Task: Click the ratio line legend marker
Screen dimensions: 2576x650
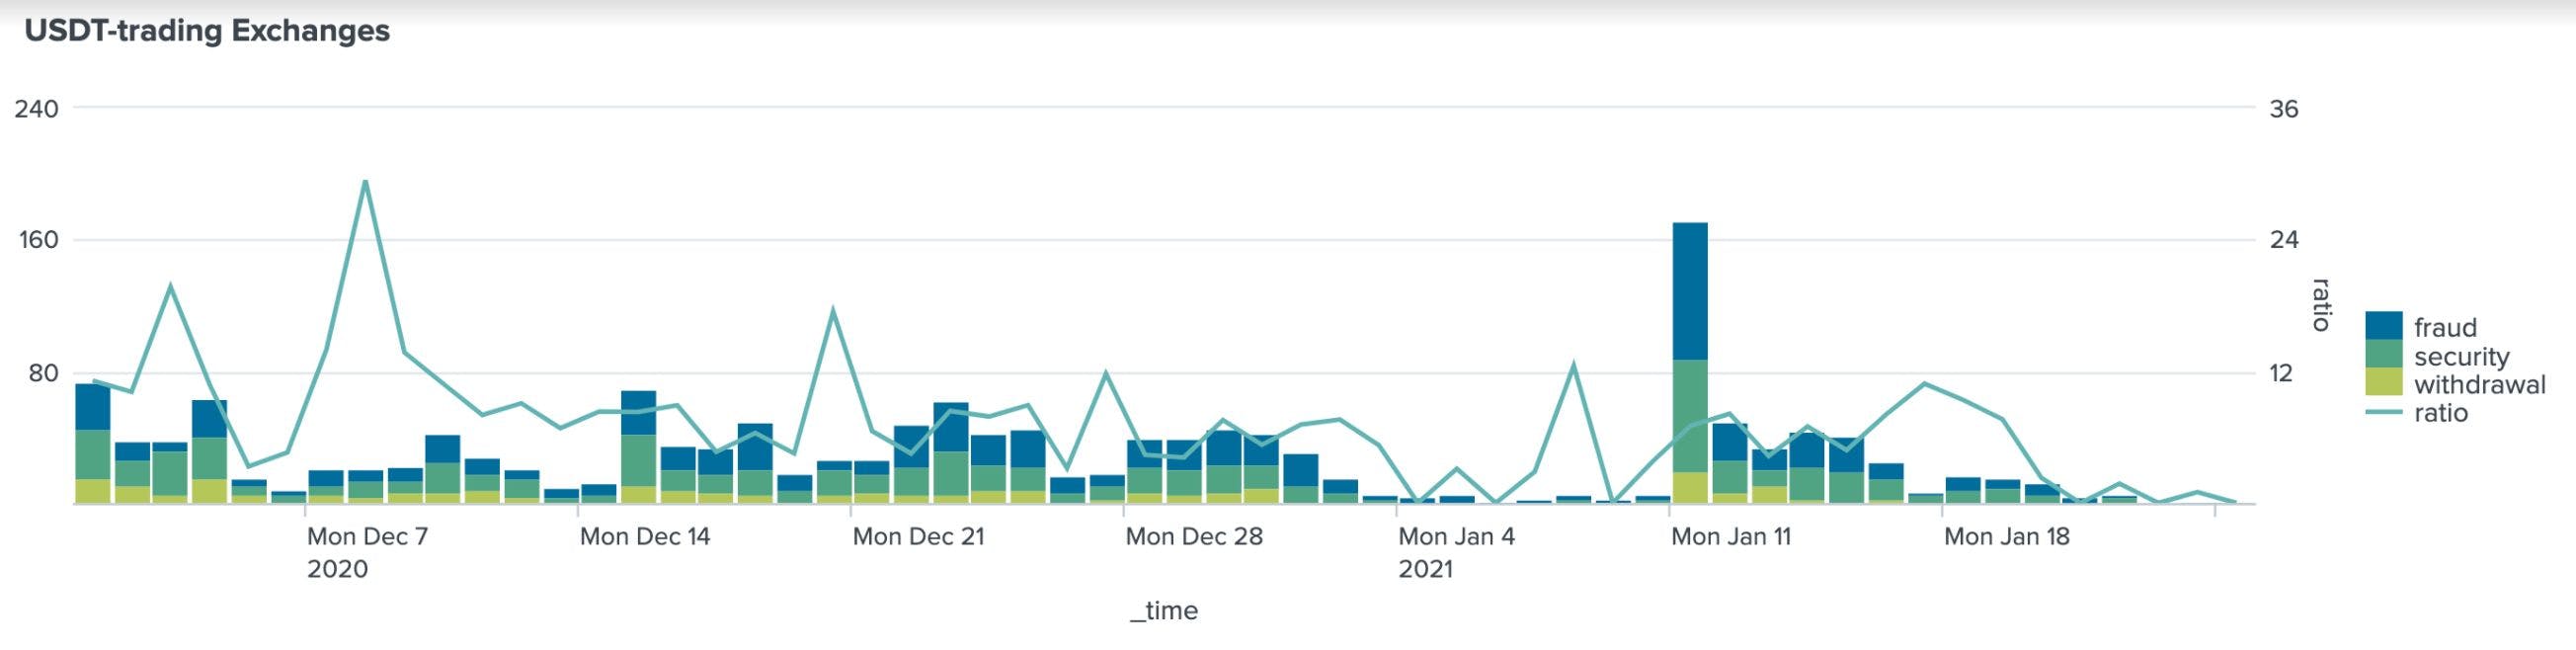Action: coord(2383,412)
